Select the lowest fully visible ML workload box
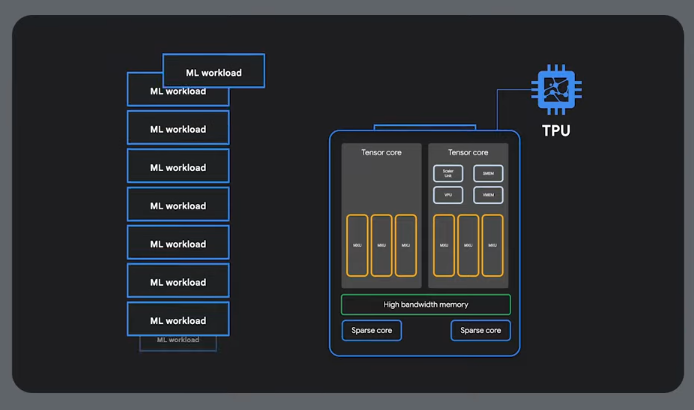Viewport: 694px width, 410px height. [x=178, y=320]
